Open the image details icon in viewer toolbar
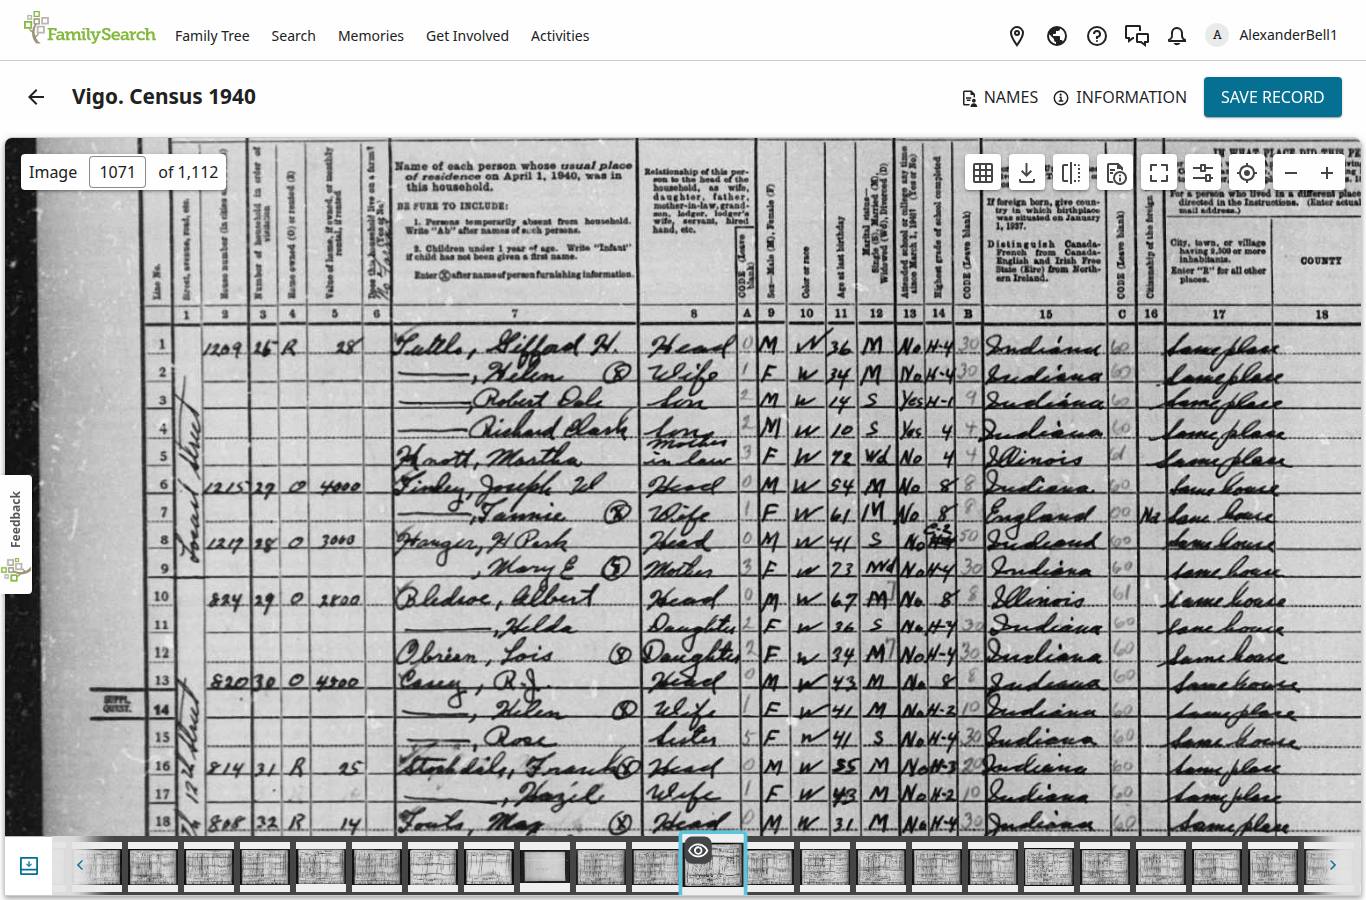Screen dimensions: 1366x900 pyautogui.click(x=1115, y=172)
